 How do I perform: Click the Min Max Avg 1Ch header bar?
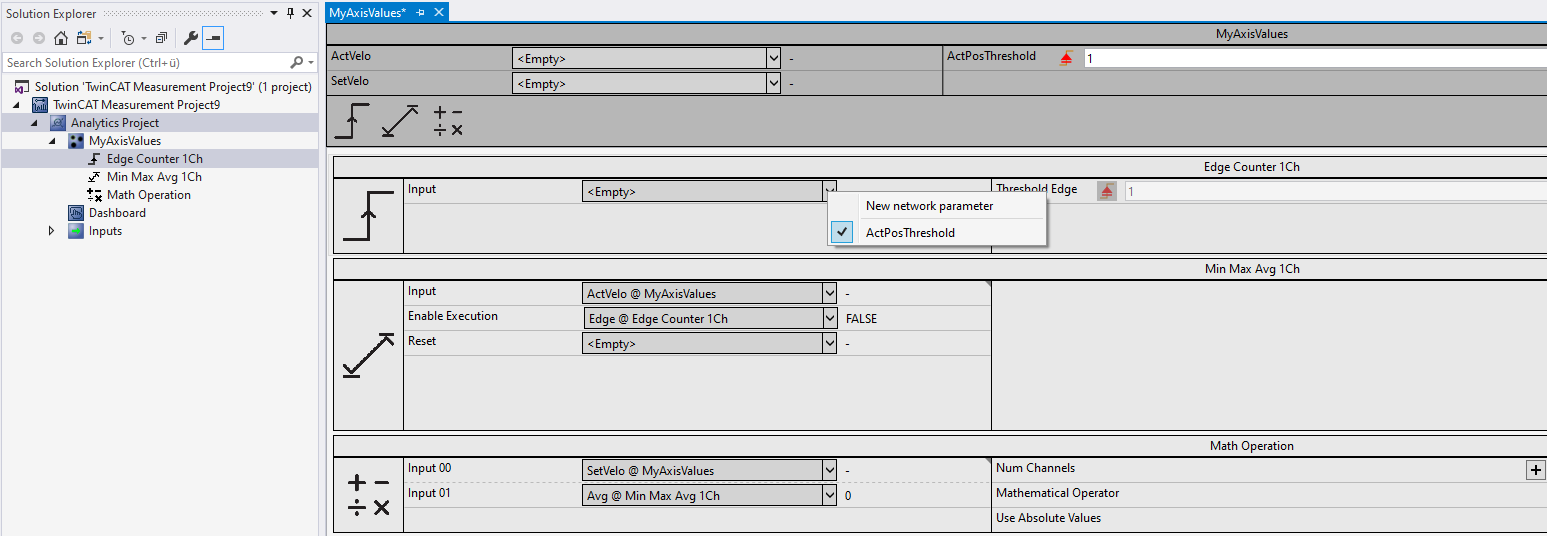tap(940, 269)
